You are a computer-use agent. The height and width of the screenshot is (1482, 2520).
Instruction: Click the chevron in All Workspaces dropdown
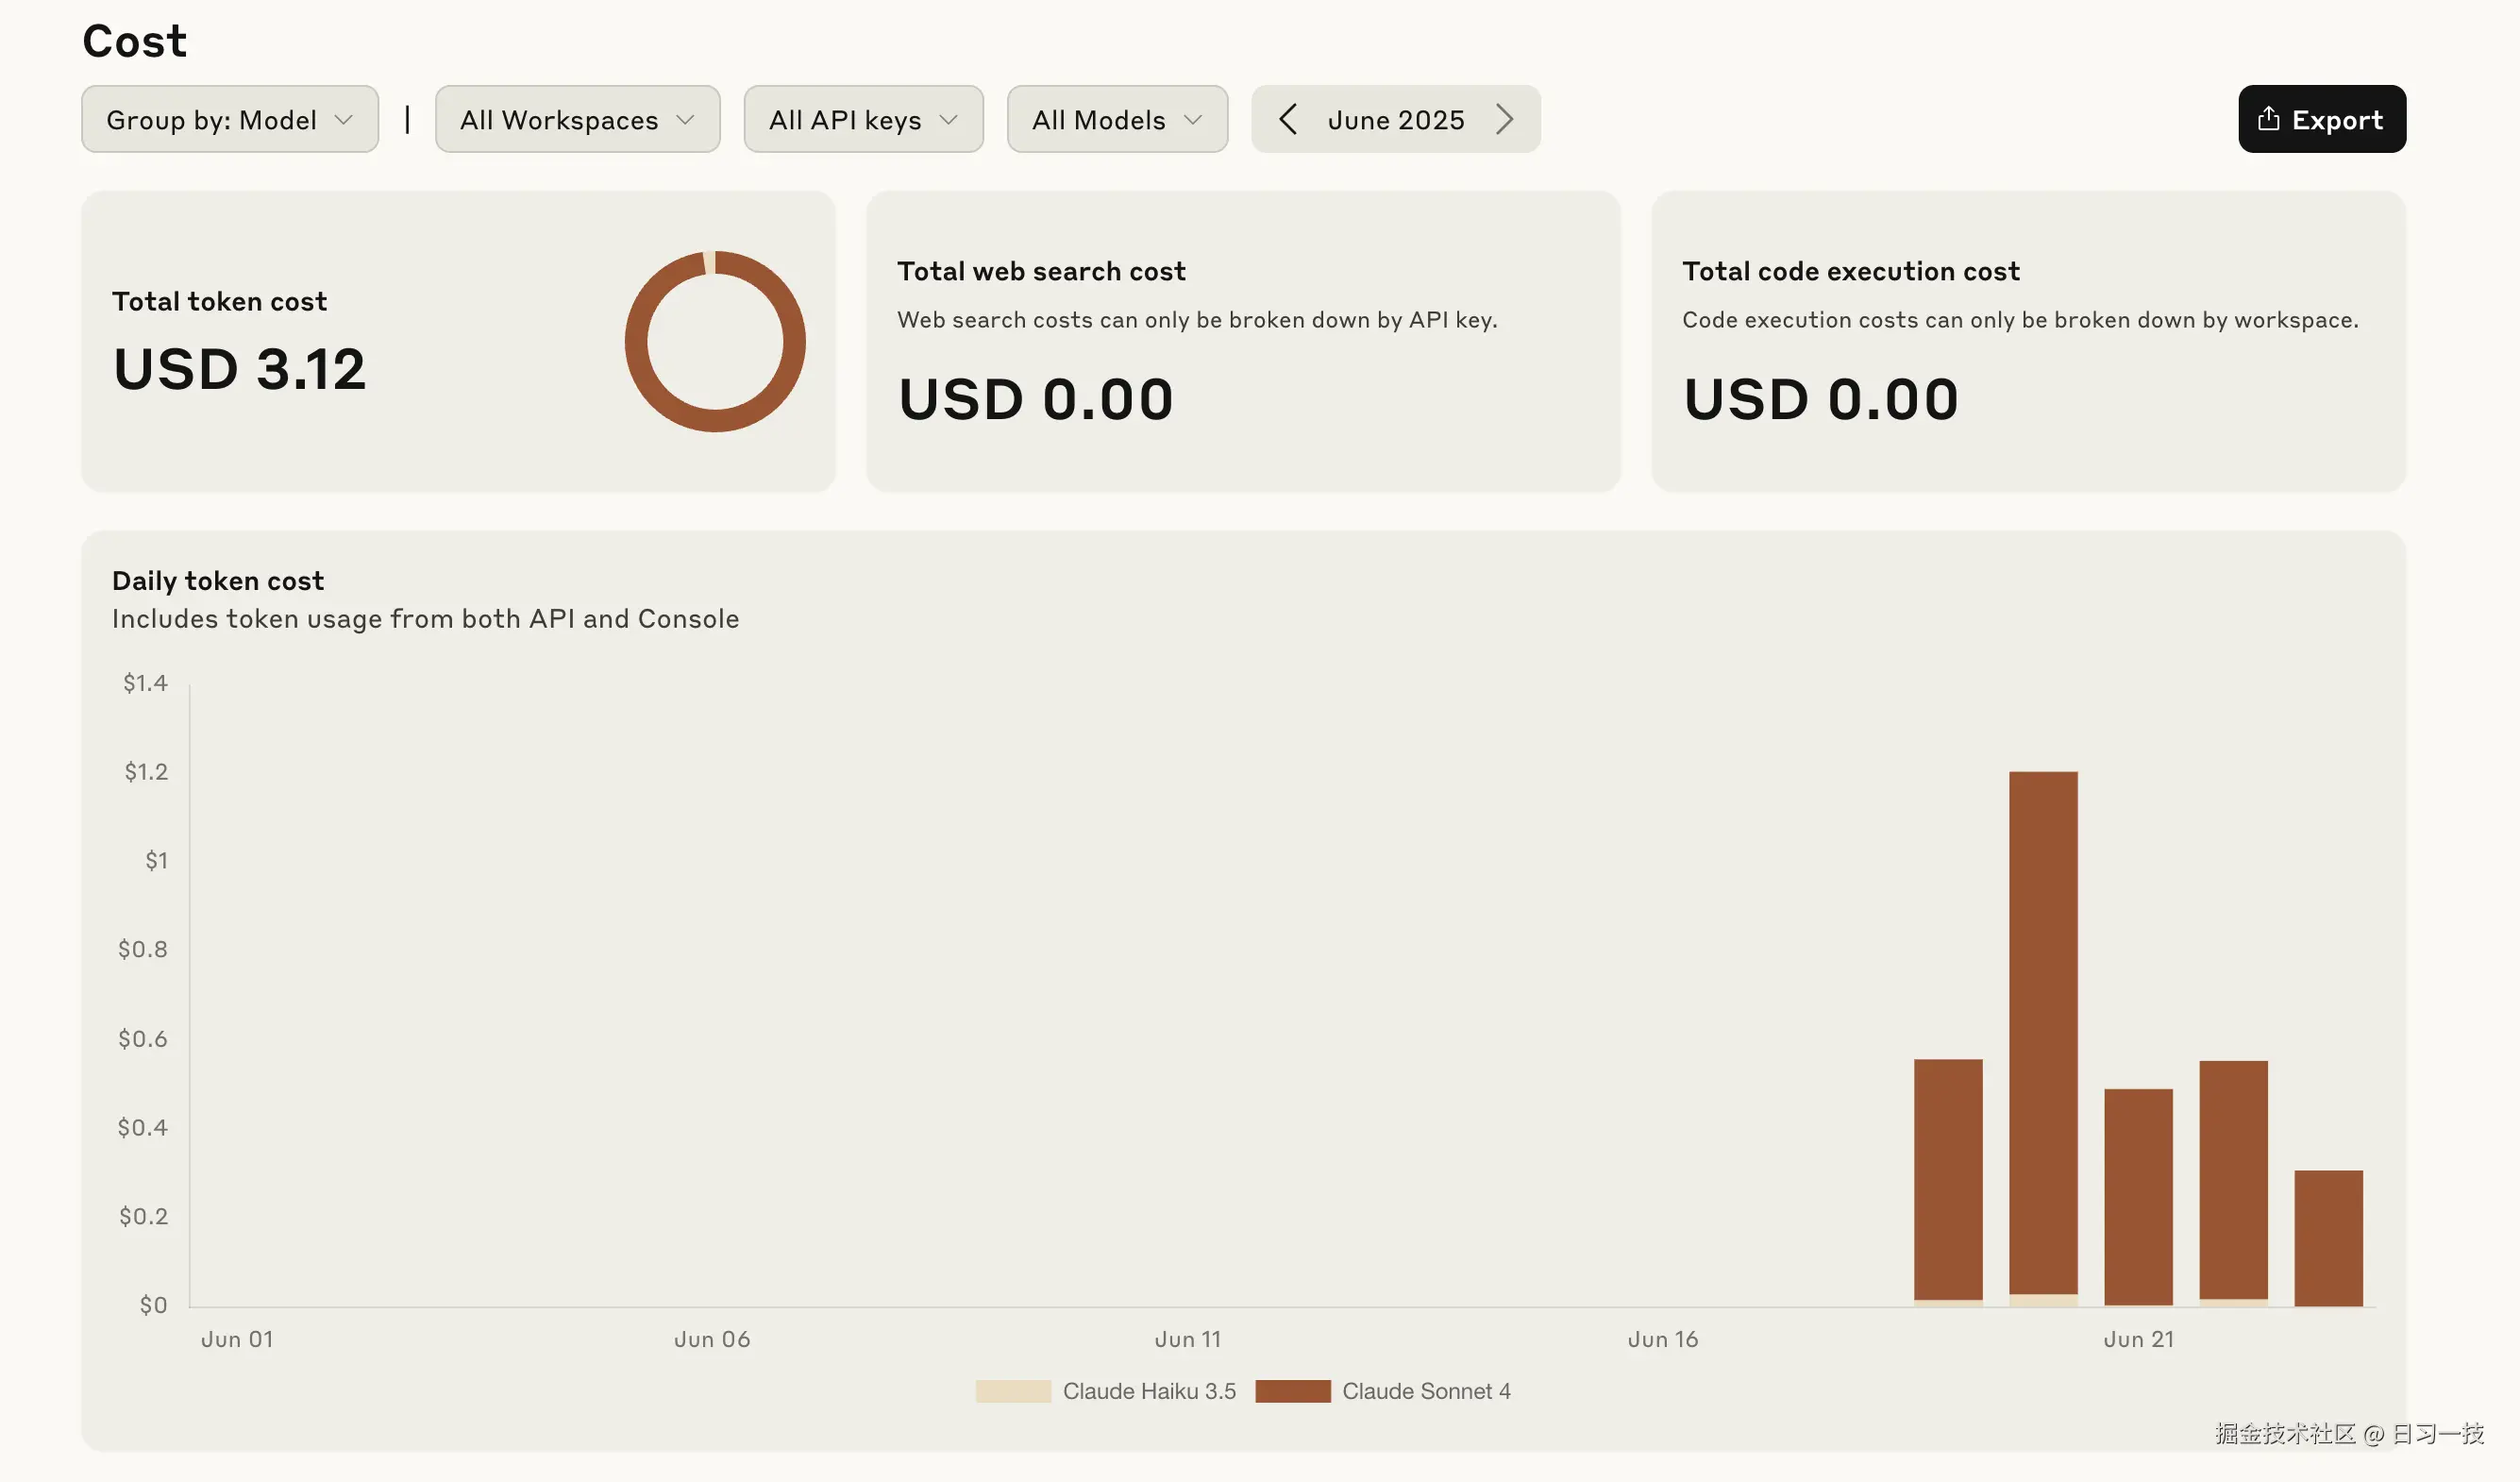(x=685, y=120)
